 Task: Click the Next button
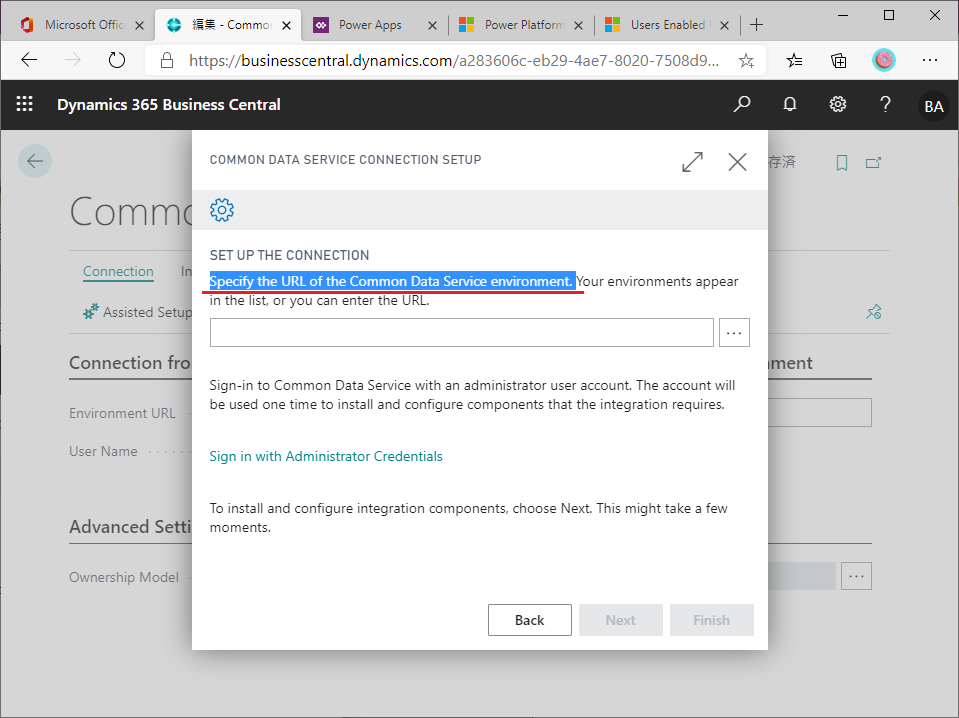(x=621, y=620)
